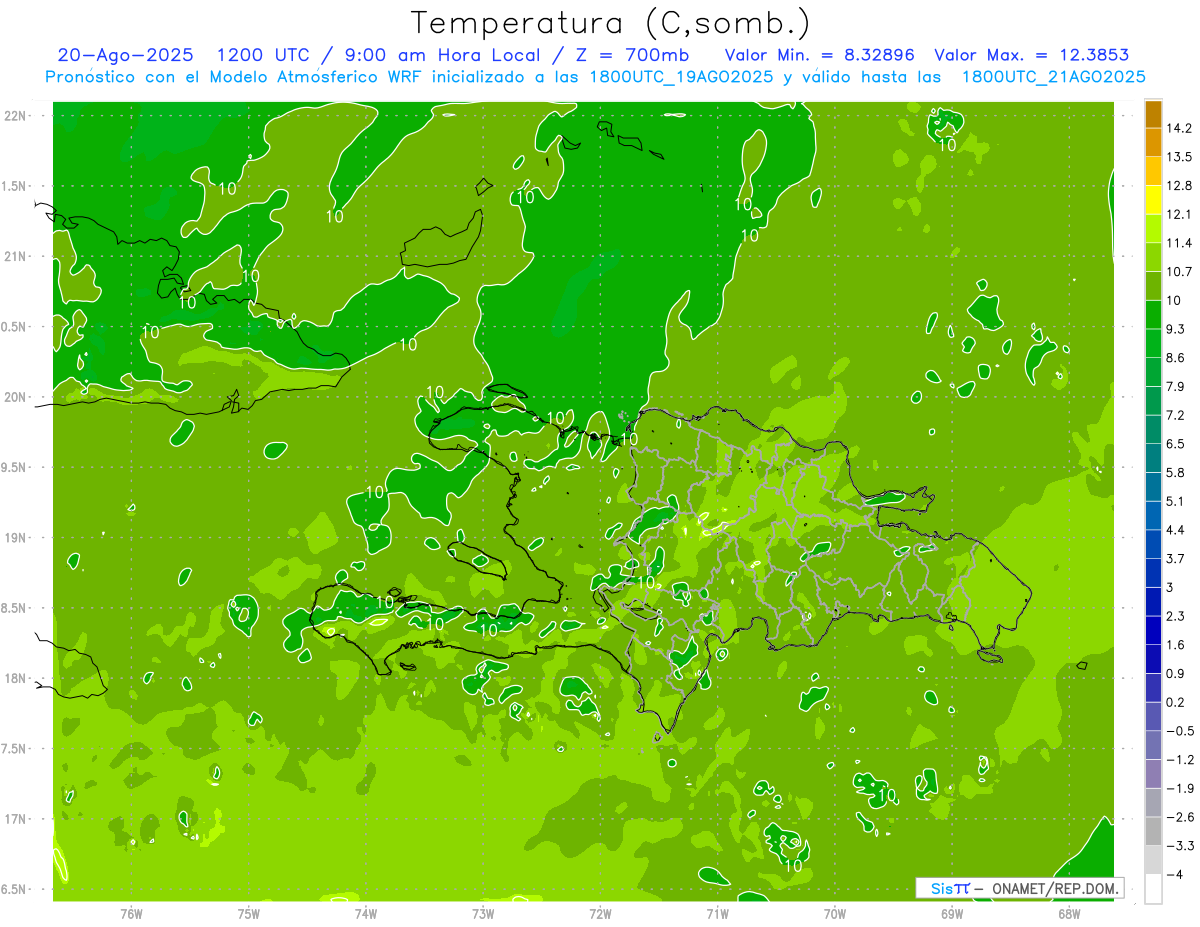Click the legend value '2.3'

point(1176,615)
